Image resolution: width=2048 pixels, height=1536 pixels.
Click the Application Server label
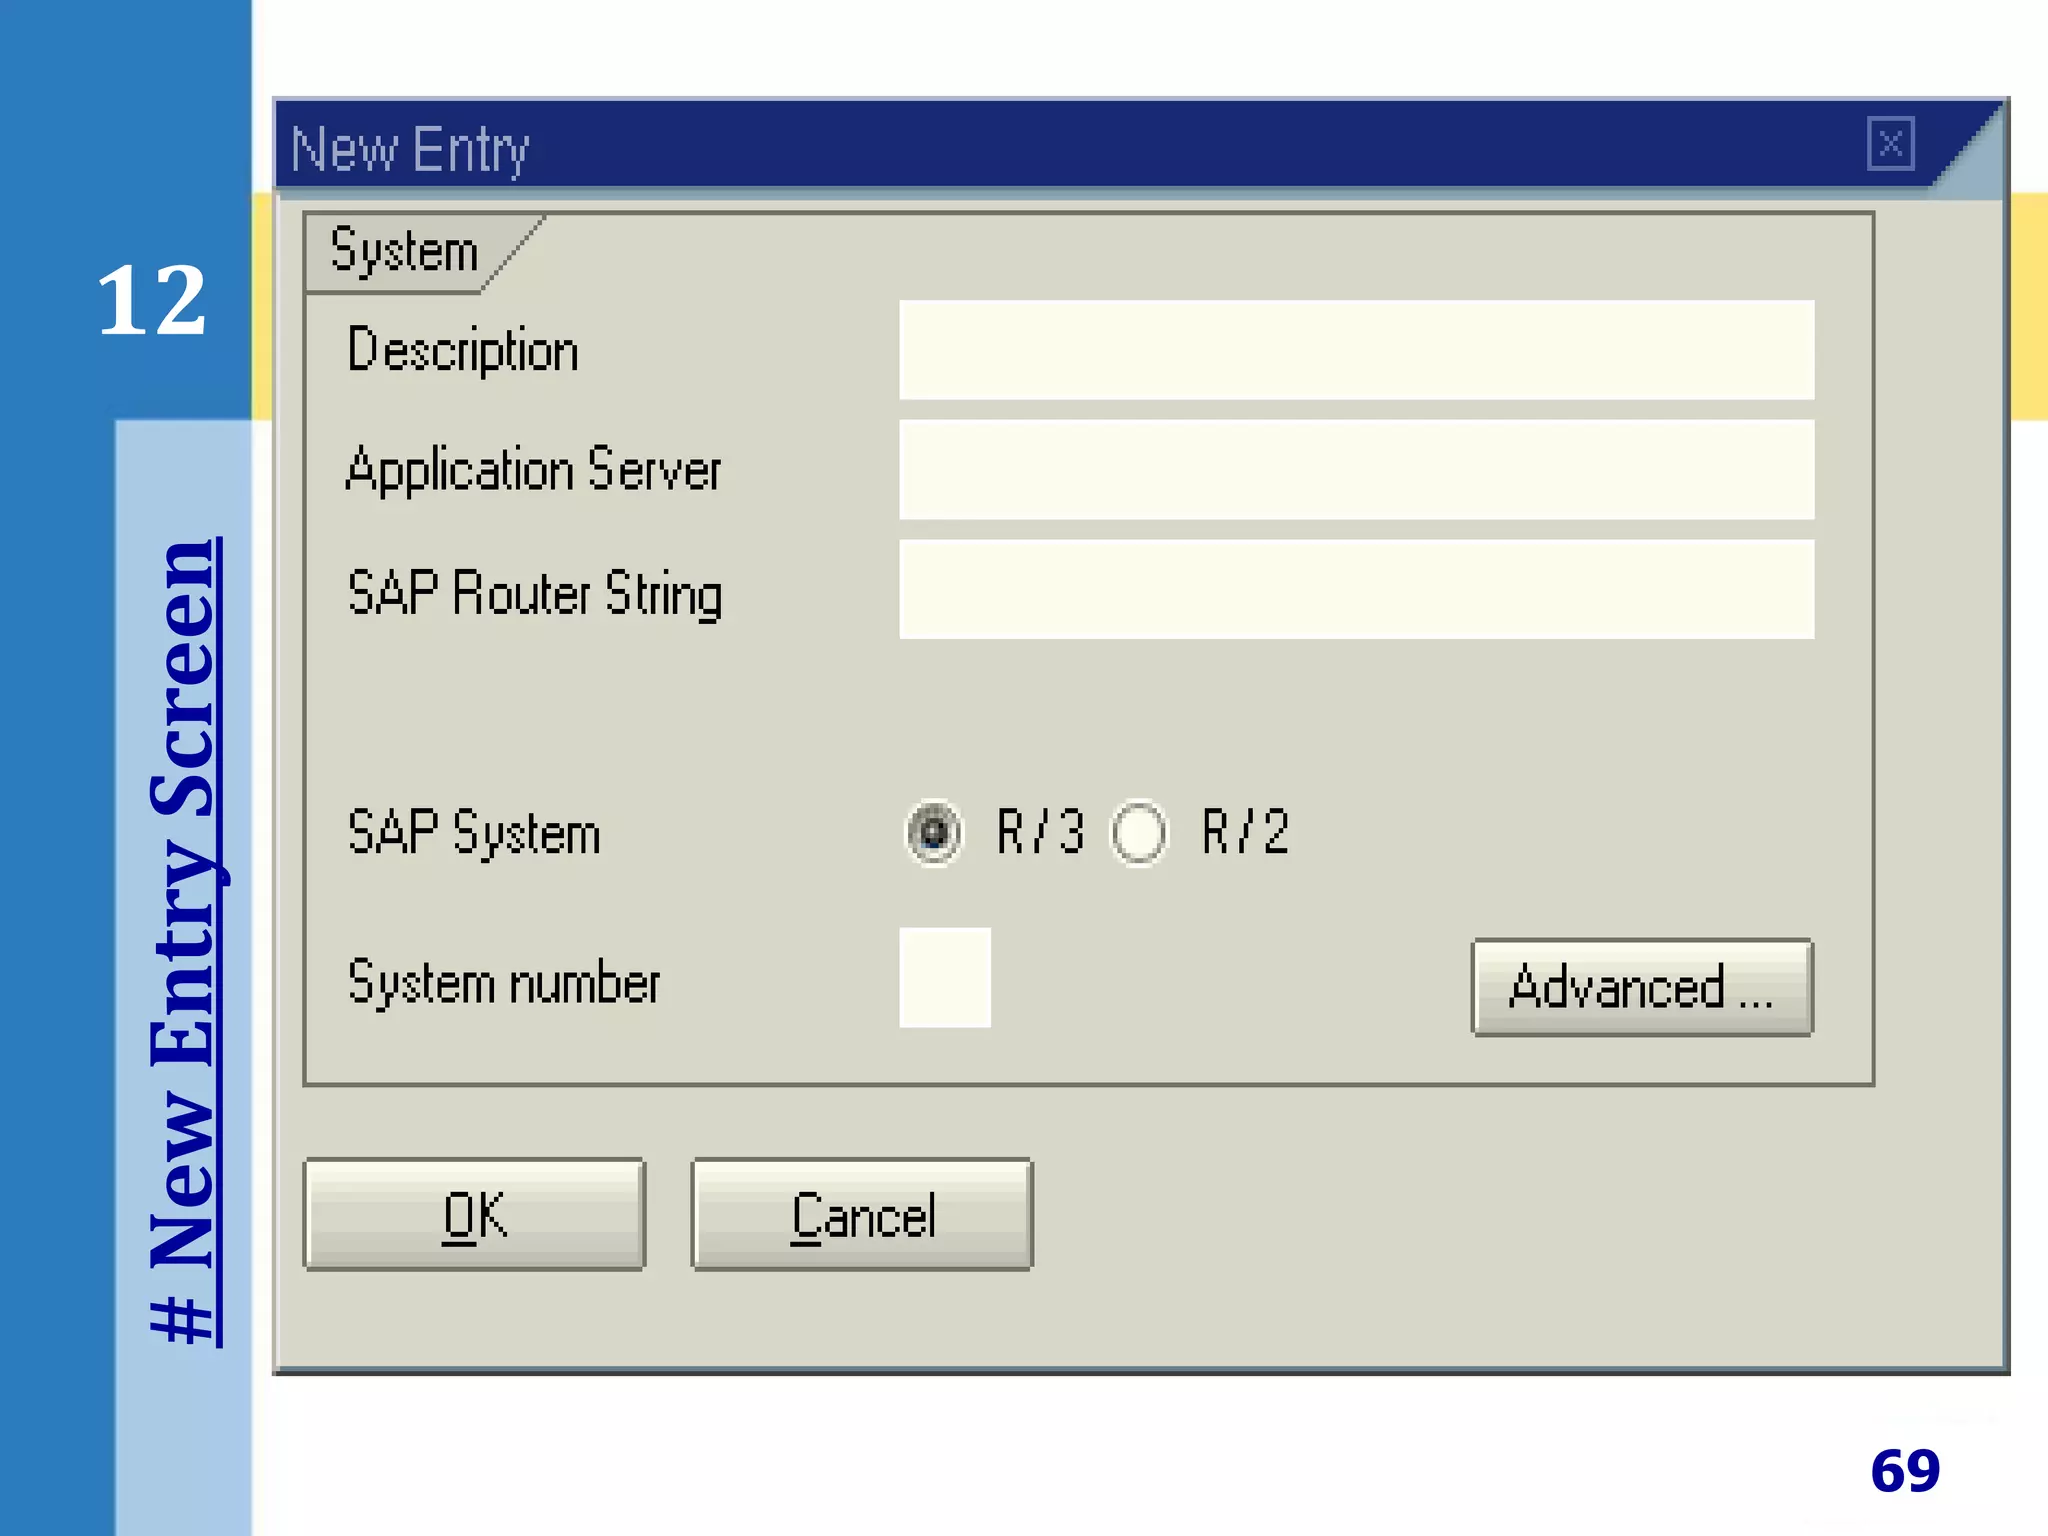pos(533,471)
